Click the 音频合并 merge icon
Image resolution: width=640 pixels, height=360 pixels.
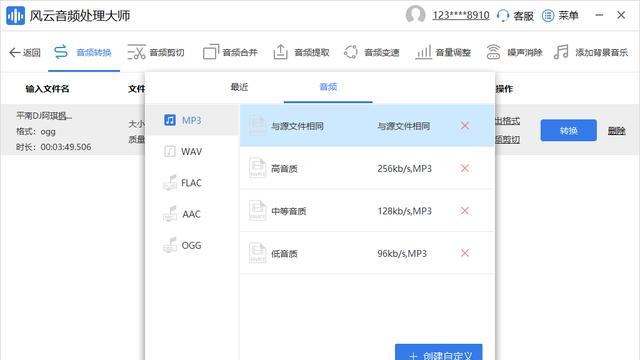pyautogui.click(x=211, y=52)
